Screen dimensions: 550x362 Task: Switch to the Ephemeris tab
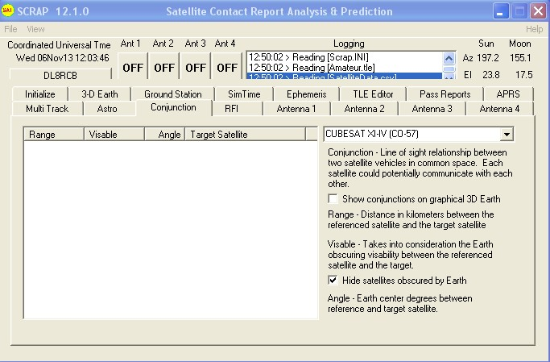(306, 94)
